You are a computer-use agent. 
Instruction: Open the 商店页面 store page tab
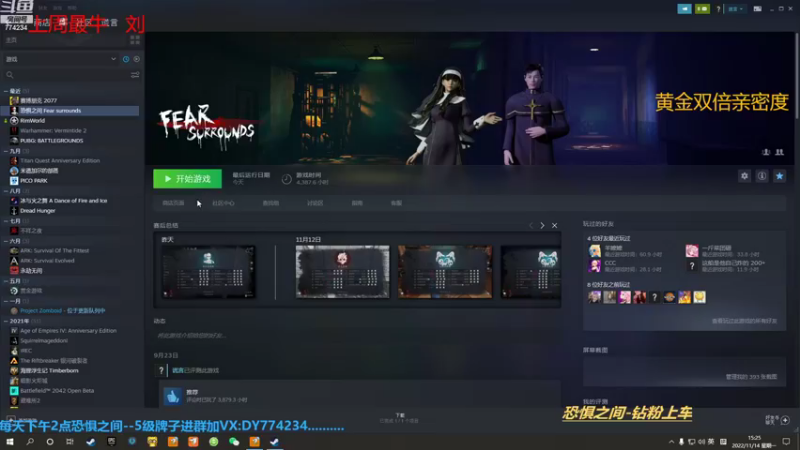pos(173,203)
